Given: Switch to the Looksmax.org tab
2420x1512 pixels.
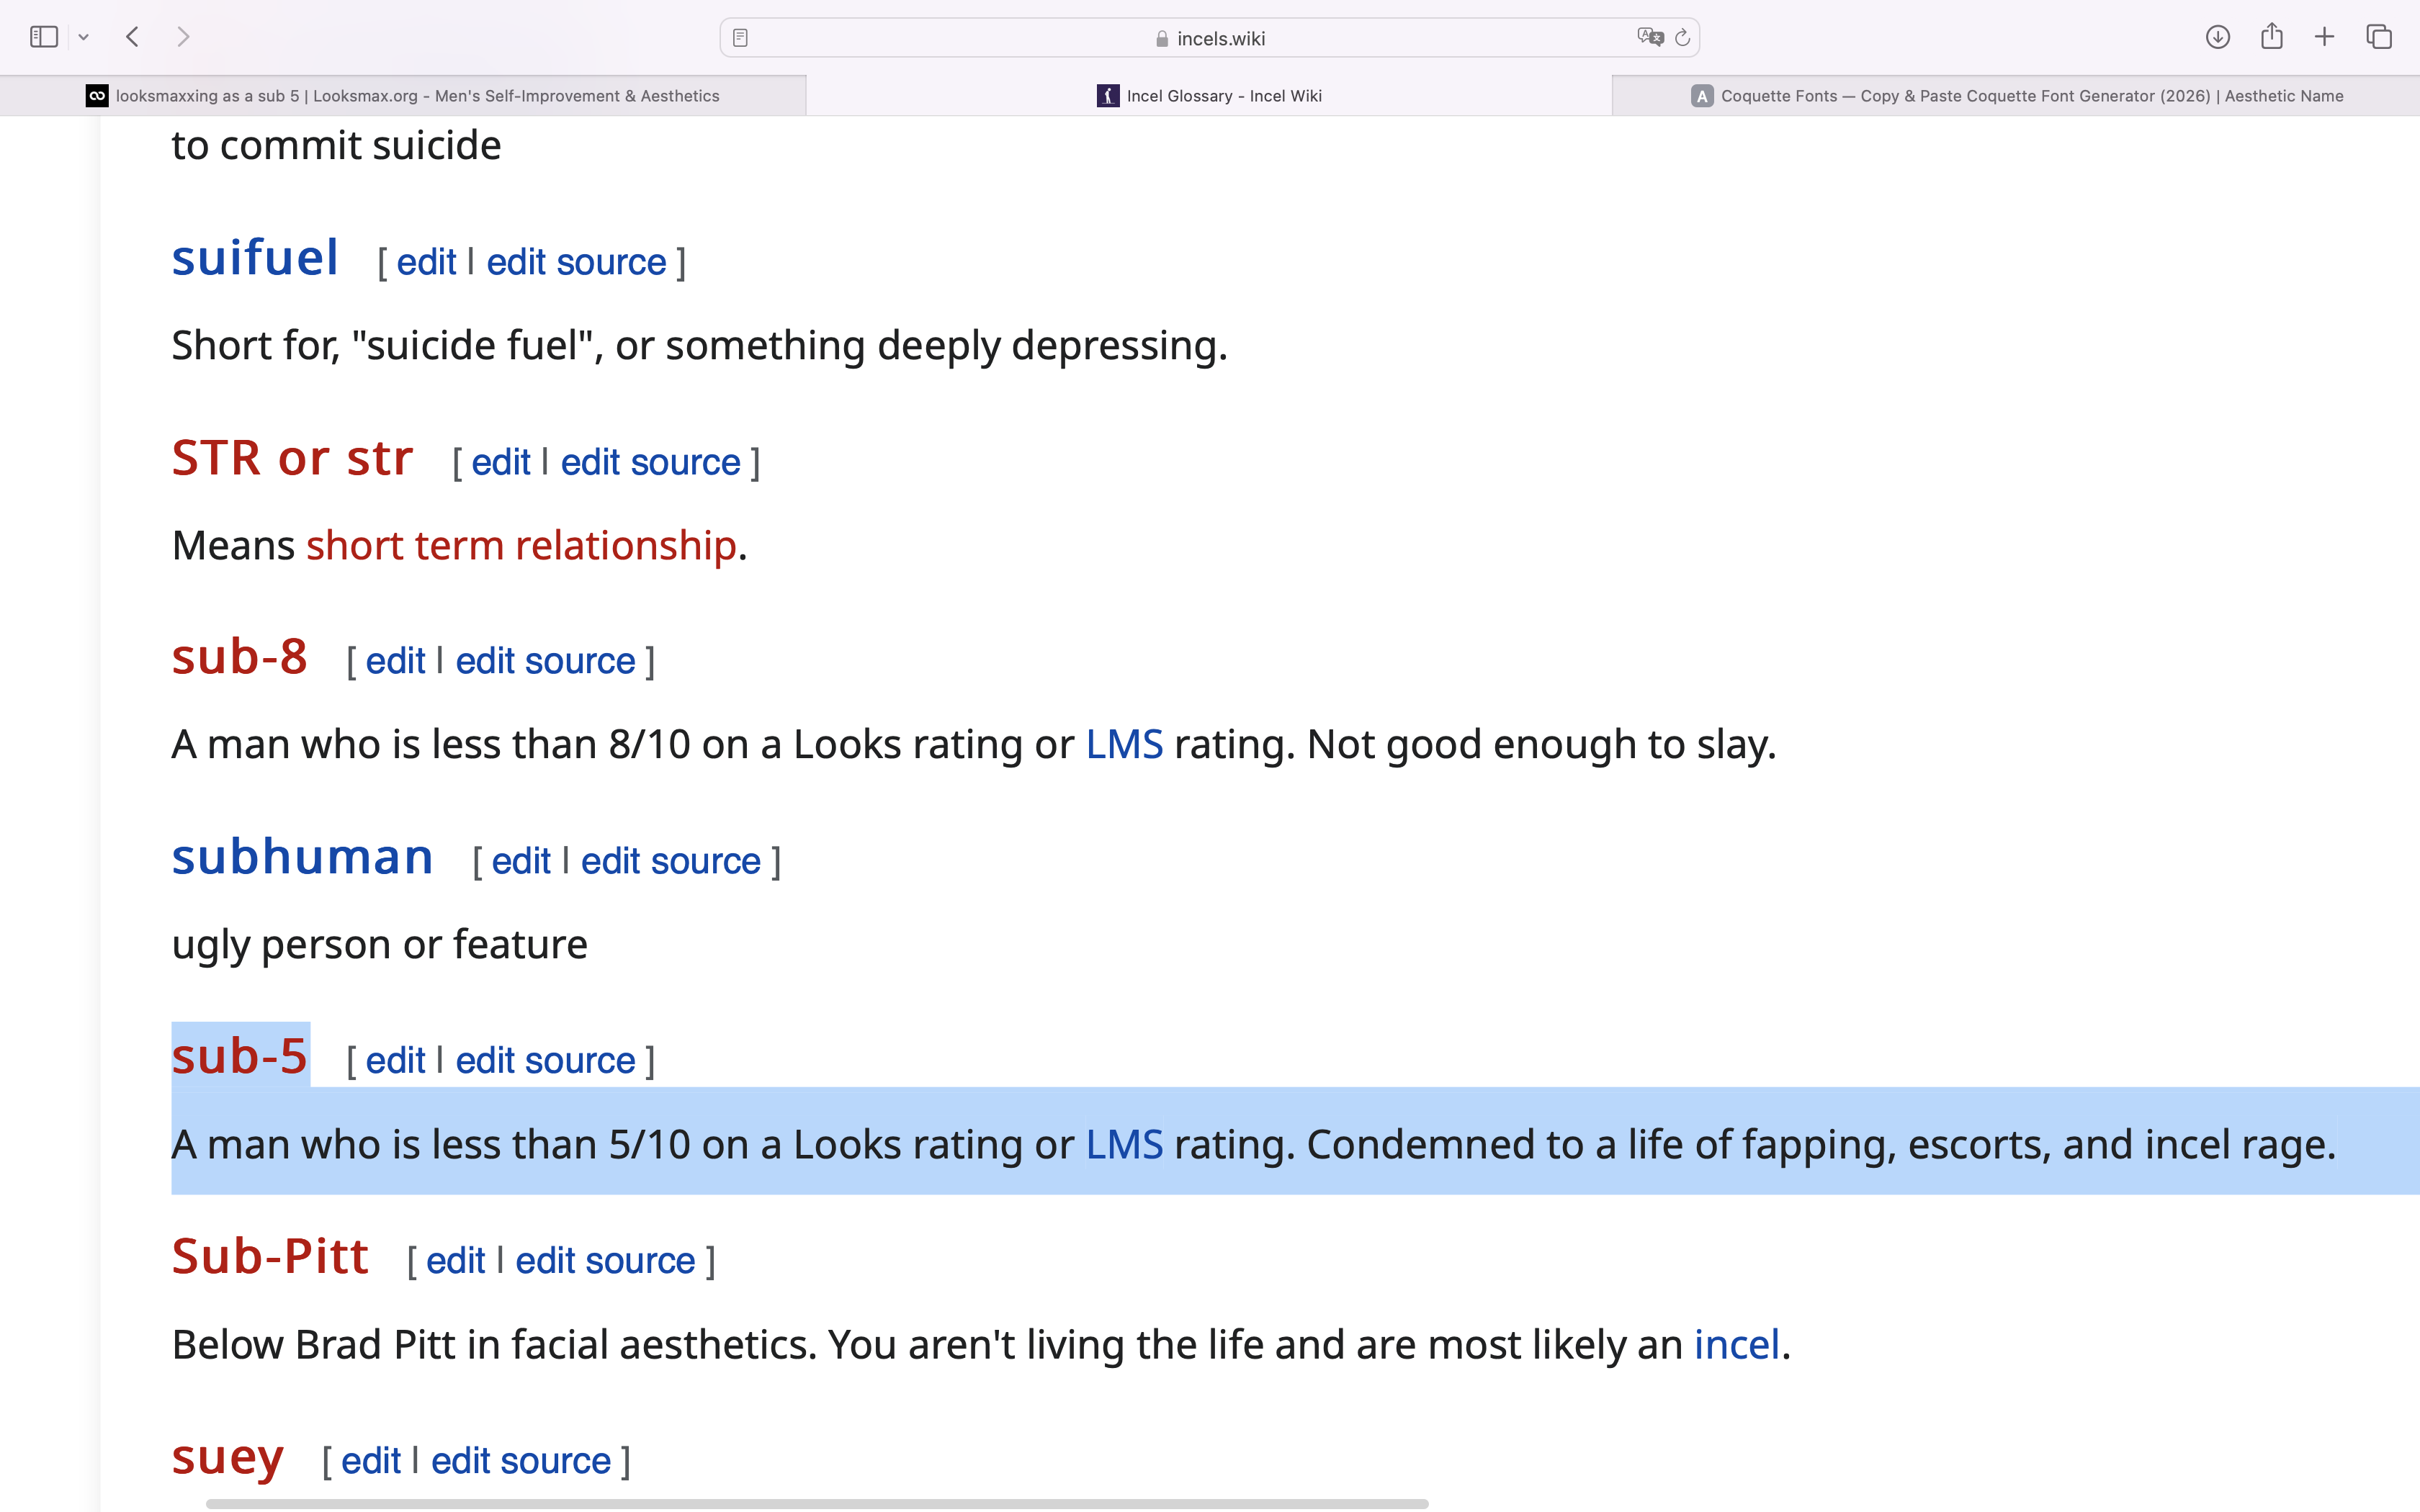Looking at the screenshot, I should click(403, 96).
